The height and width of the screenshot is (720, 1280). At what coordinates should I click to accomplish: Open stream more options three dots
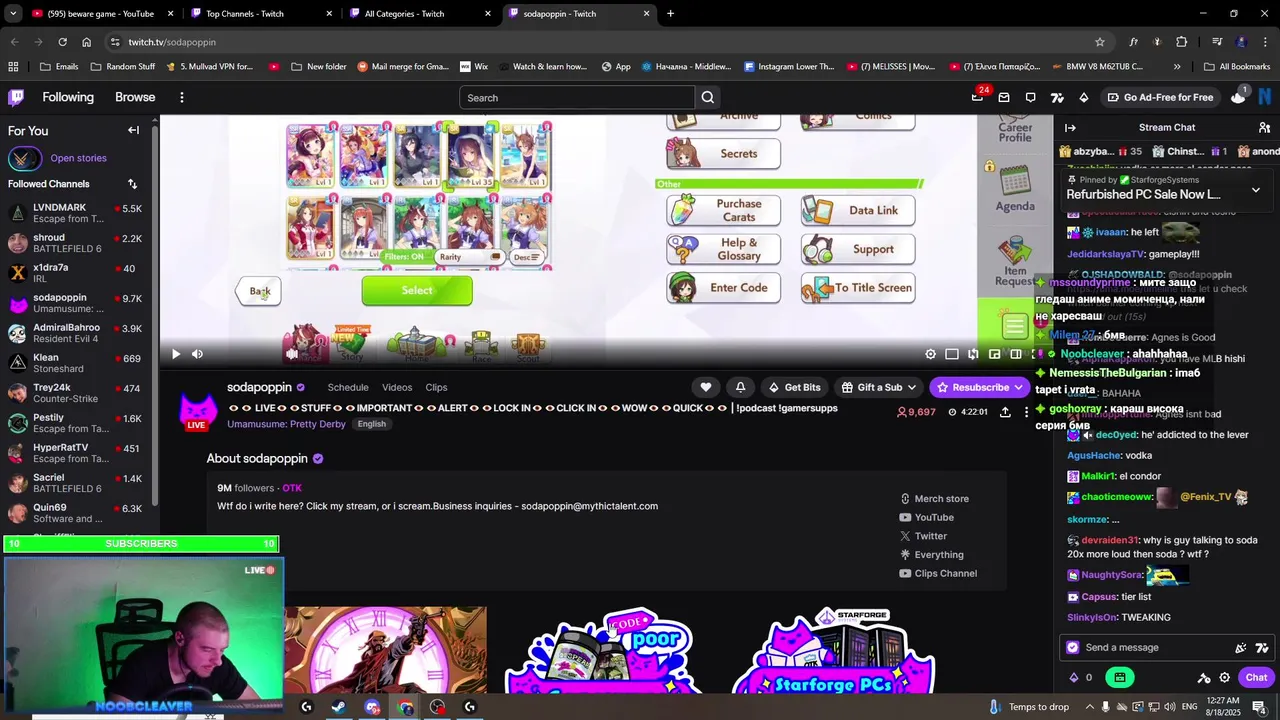(x=1026, y=412)
